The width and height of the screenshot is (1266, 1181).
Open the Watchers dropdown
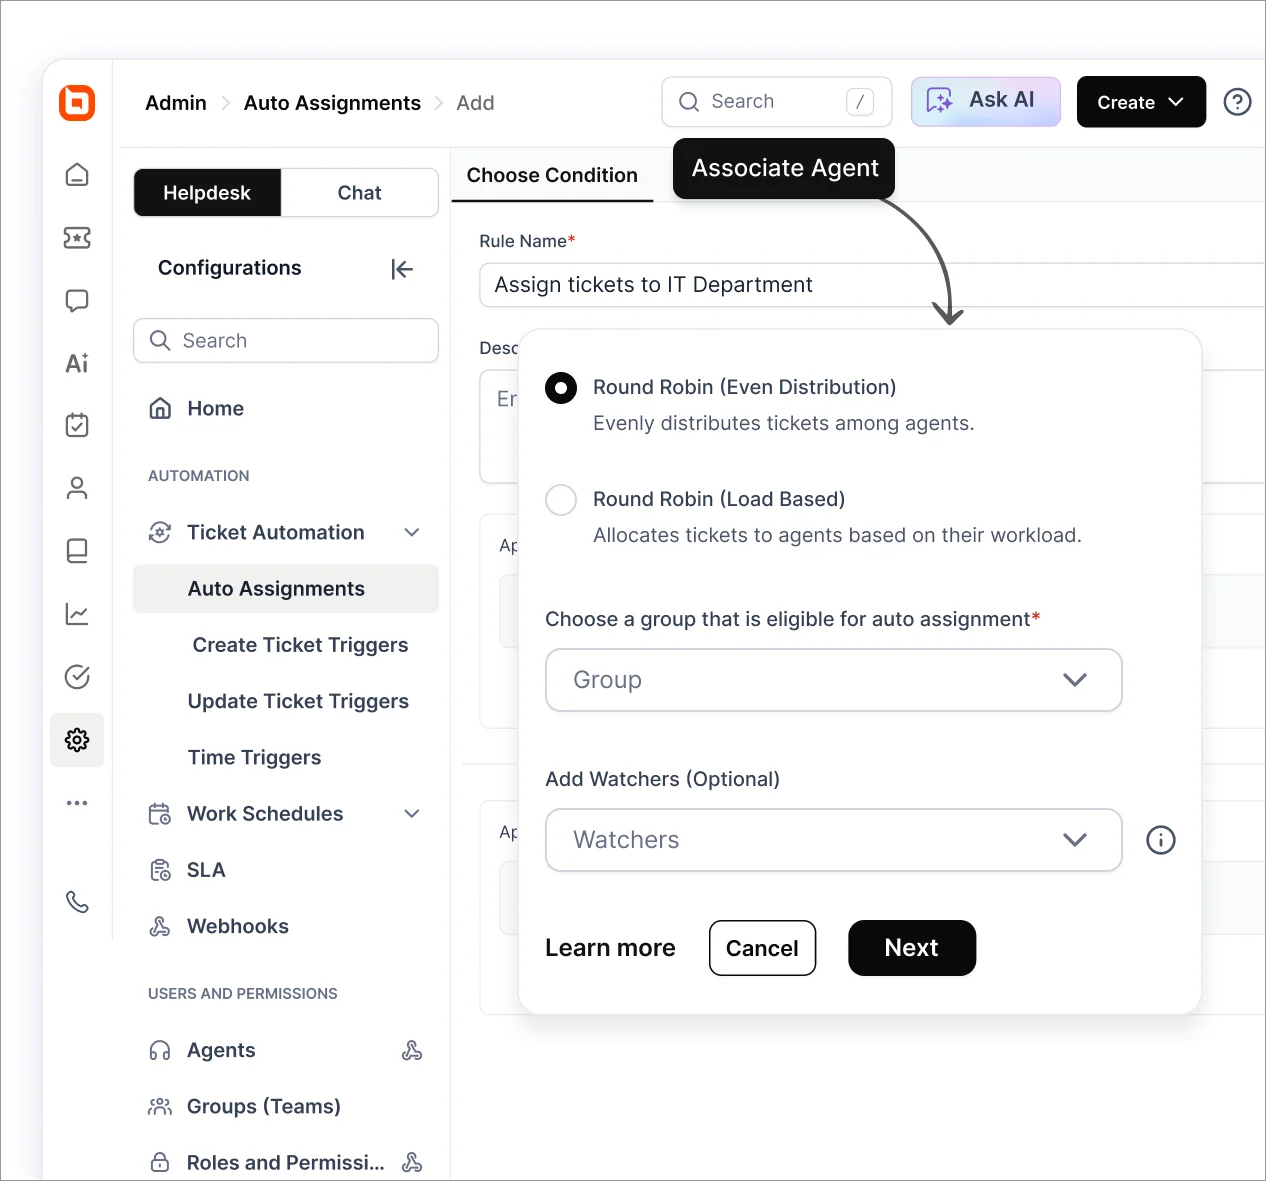point(834,840)
